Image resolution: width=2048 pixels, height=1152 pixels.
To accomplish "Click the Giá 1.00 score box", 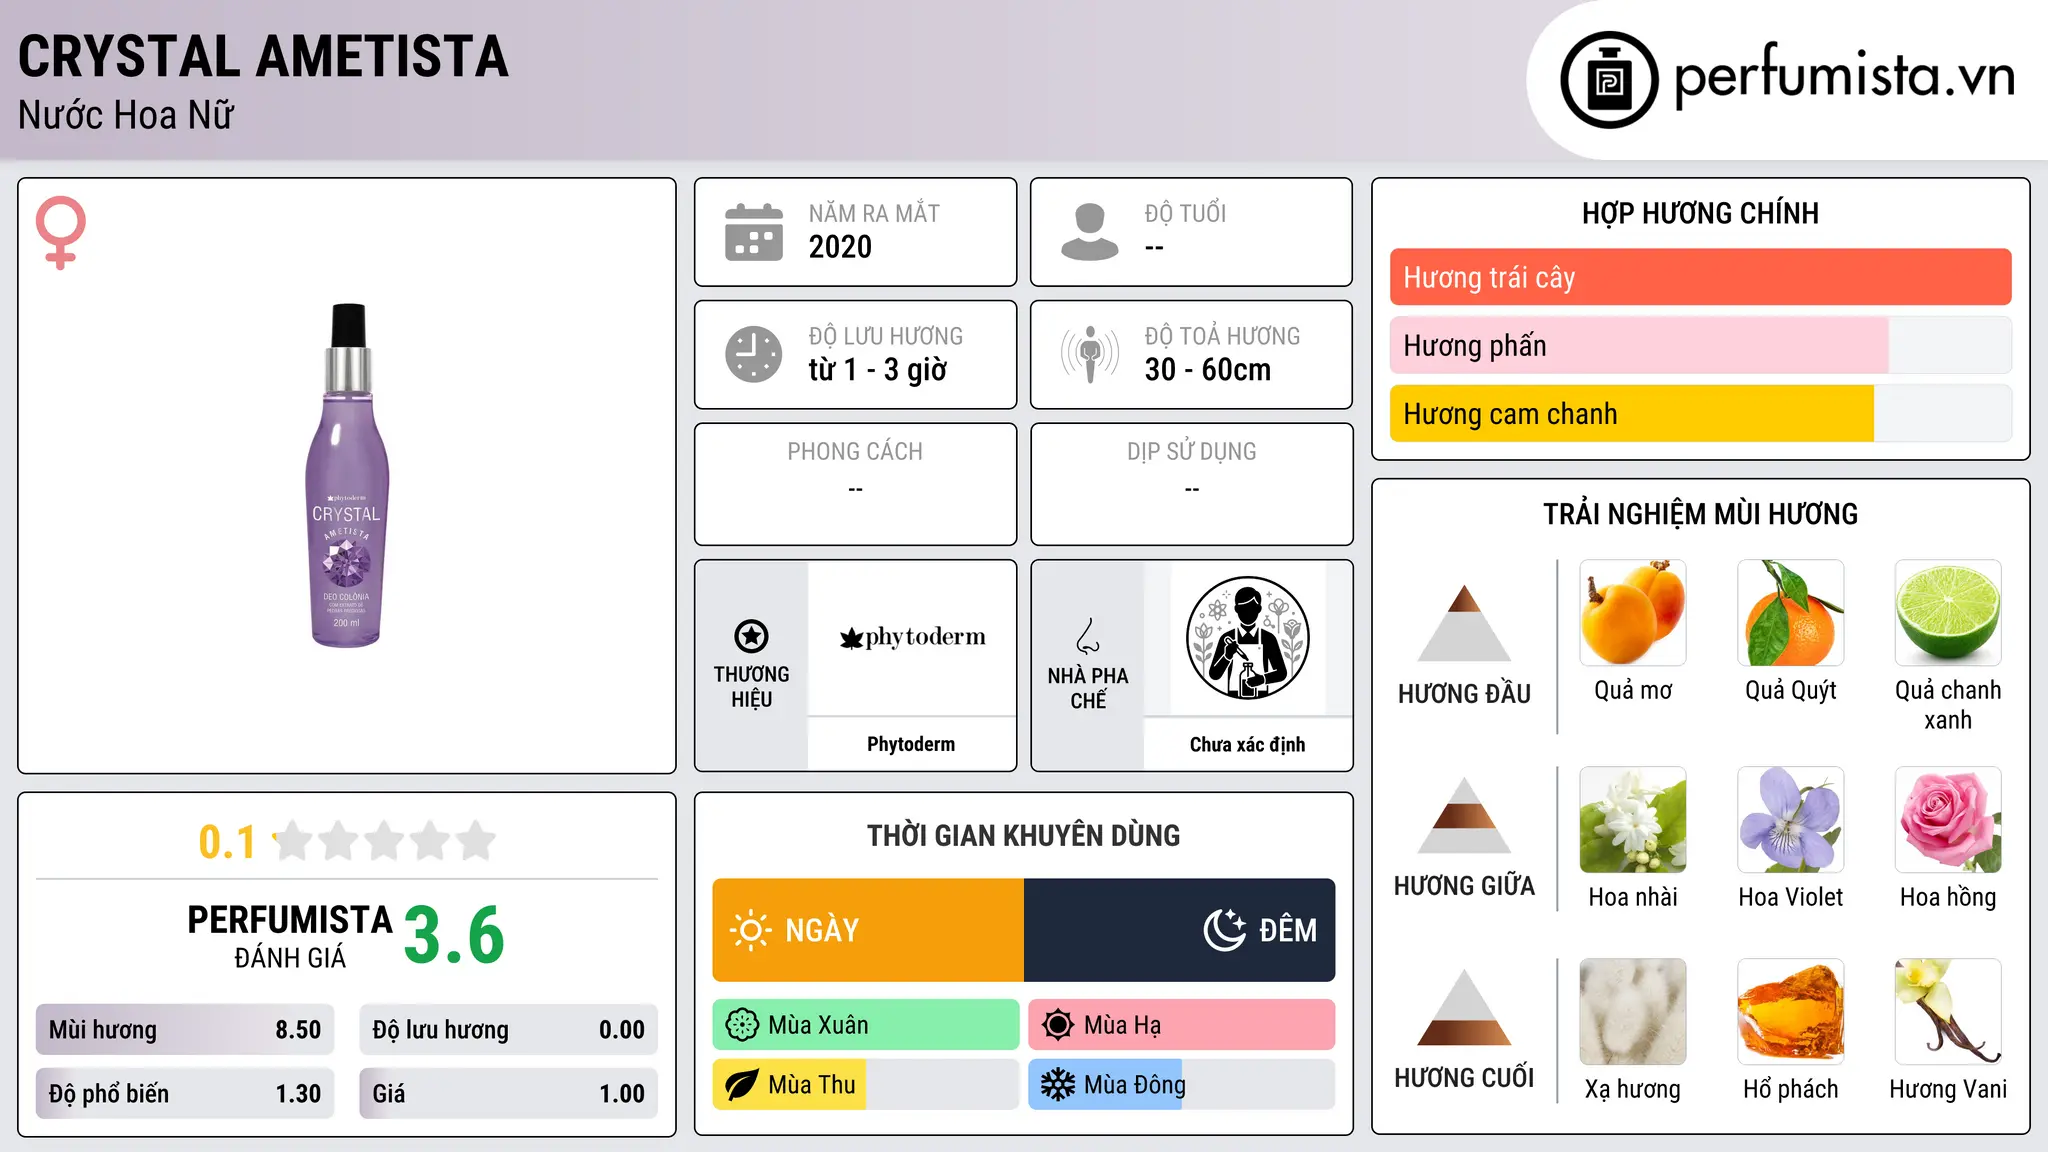I will pos(508,1093).
